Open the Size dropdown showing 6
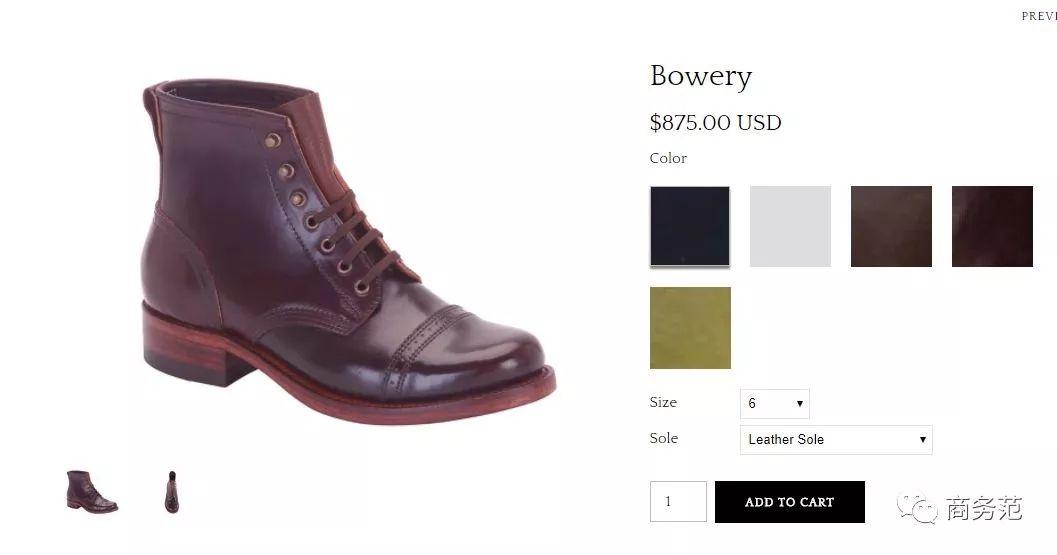 pyautogui.click(x=774, y=404)
